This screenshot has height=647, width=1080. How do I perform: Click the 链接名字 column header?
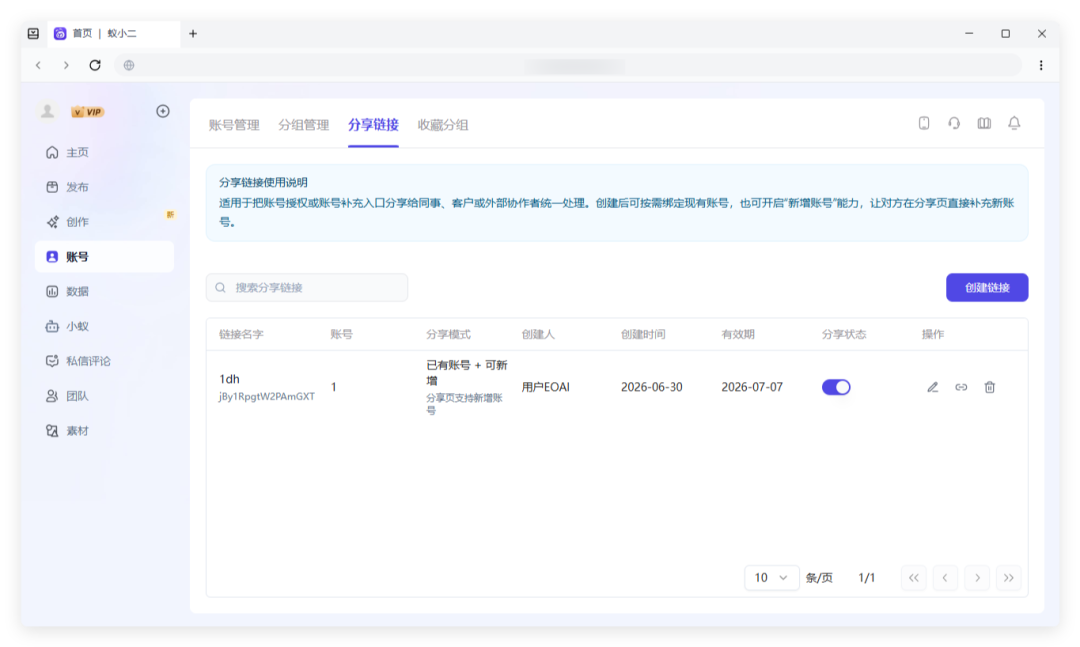[x=241, y=334]
